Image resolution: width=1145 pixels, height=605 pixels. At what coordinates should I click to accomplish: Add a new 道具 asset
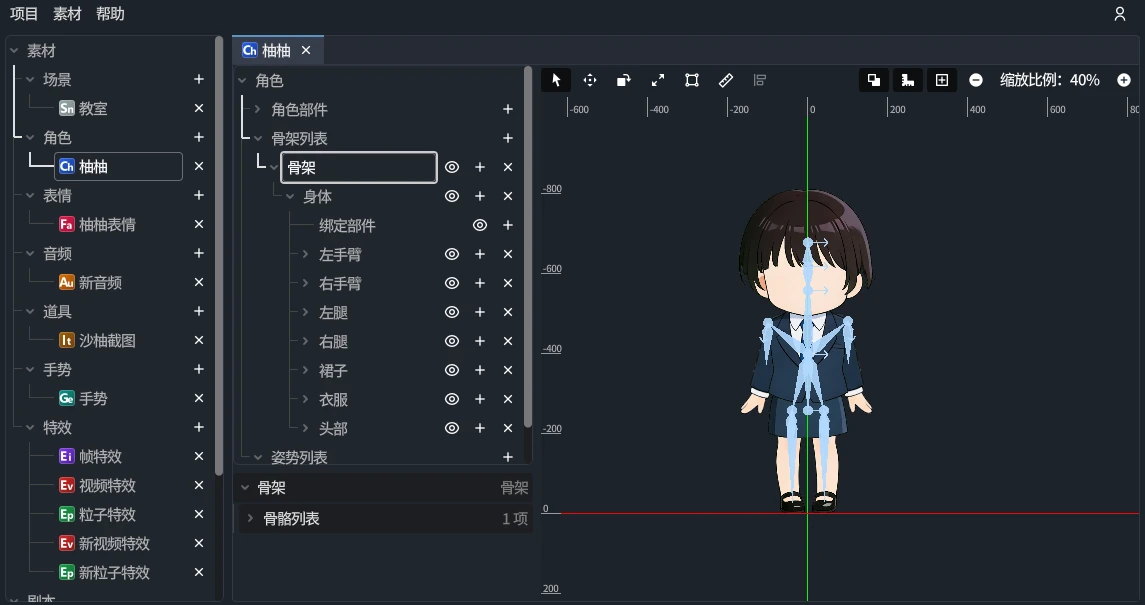199,311
